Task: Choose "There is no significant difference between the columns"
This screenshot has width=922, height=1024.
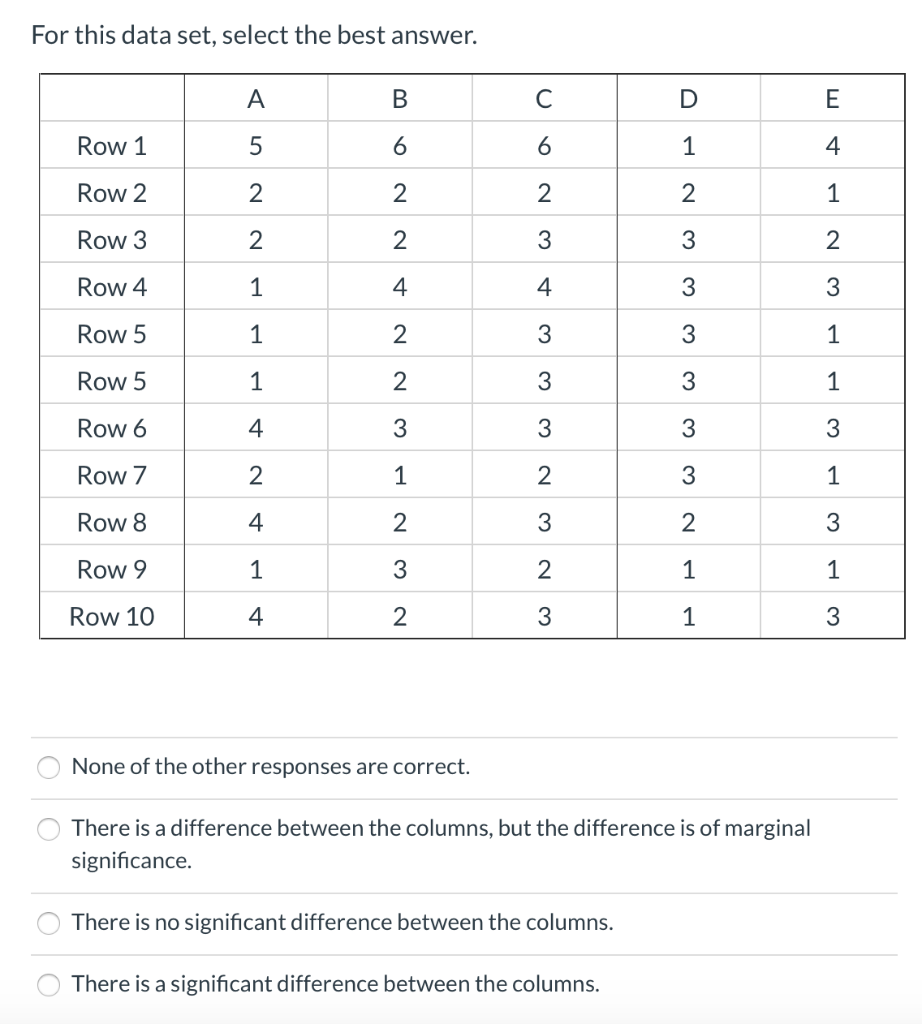Action: coord(46,923)
